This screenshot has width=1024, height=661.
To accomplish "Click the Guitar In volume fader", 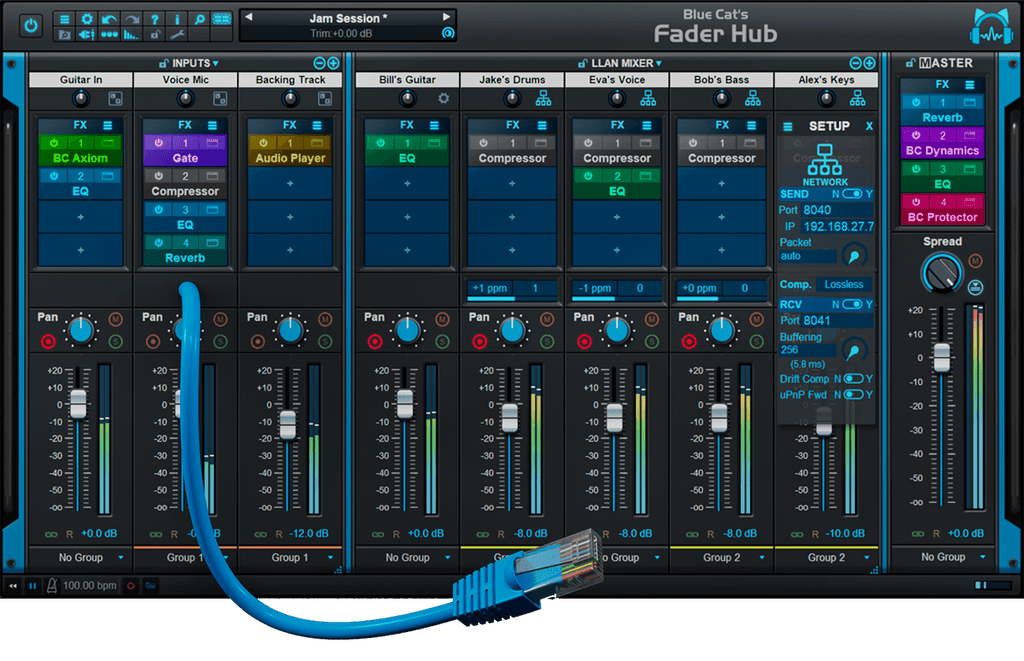I will [x=78, y=404].
